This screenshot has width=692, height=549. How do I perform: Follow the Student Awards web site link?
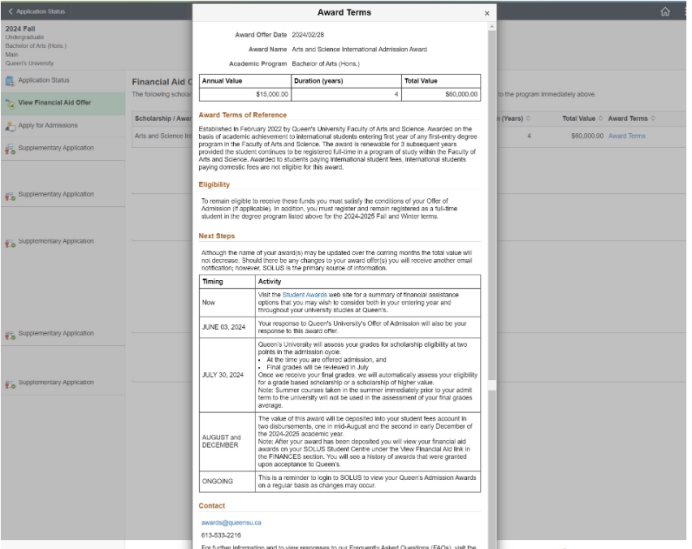point(304,295)
